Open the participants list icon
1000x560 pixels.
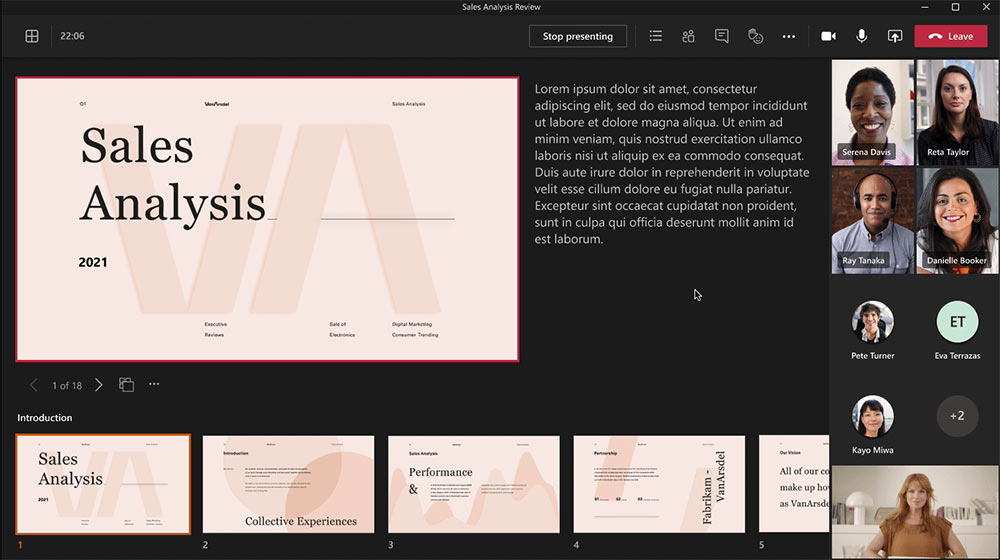(x=656, y=36)
